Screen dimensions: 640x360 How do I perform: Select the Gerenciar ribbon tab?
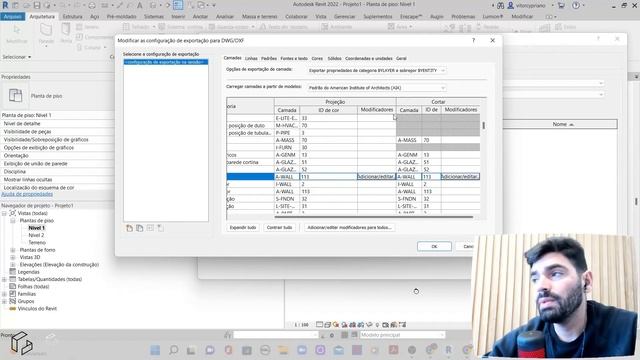click(x=344, y=16)
